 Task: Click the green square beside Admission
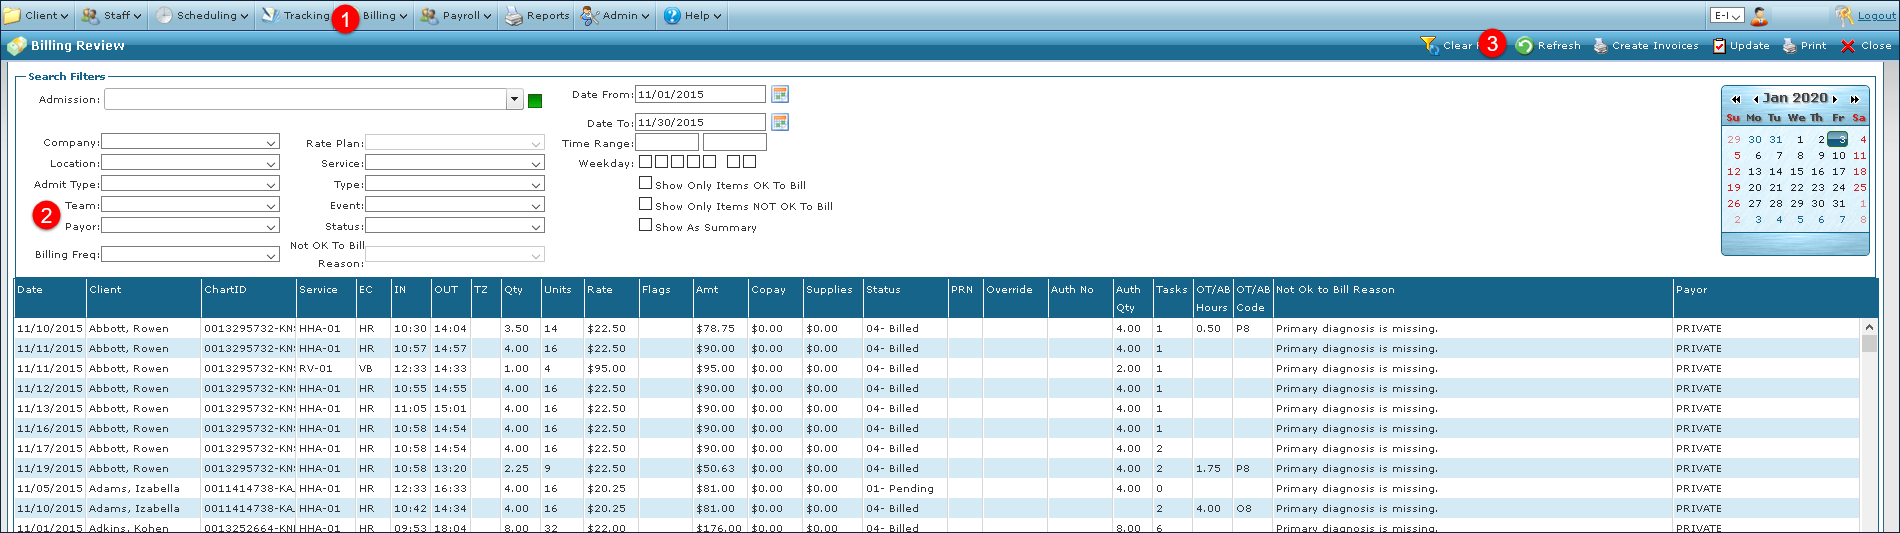[x=535, y=101]
